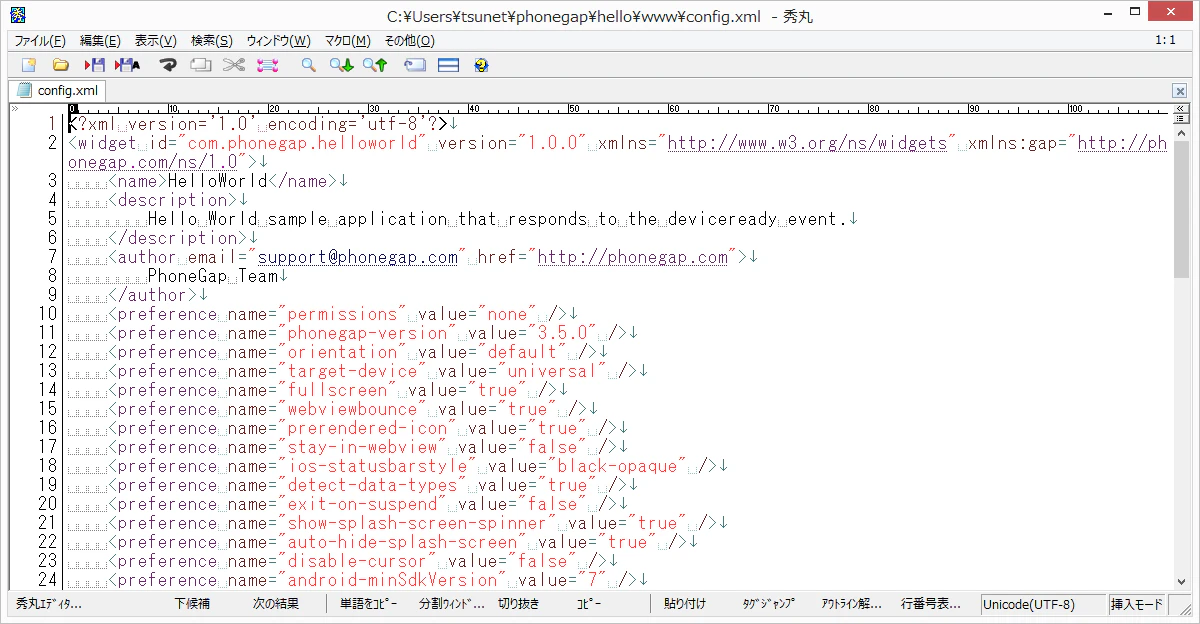The width and height of the screenshot is (1200, 624).
Task: Click the Undo arrow icon
Action: [x=169, y=65]
